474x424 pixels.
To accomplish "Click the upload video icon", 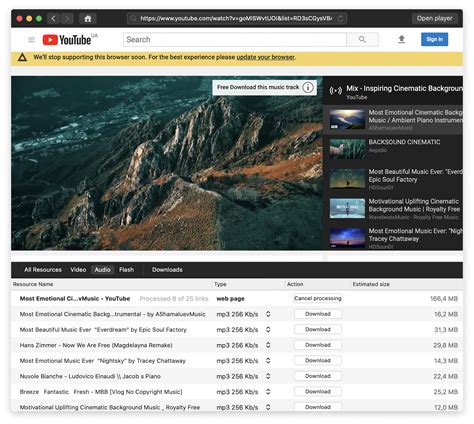I will [402, 40].
